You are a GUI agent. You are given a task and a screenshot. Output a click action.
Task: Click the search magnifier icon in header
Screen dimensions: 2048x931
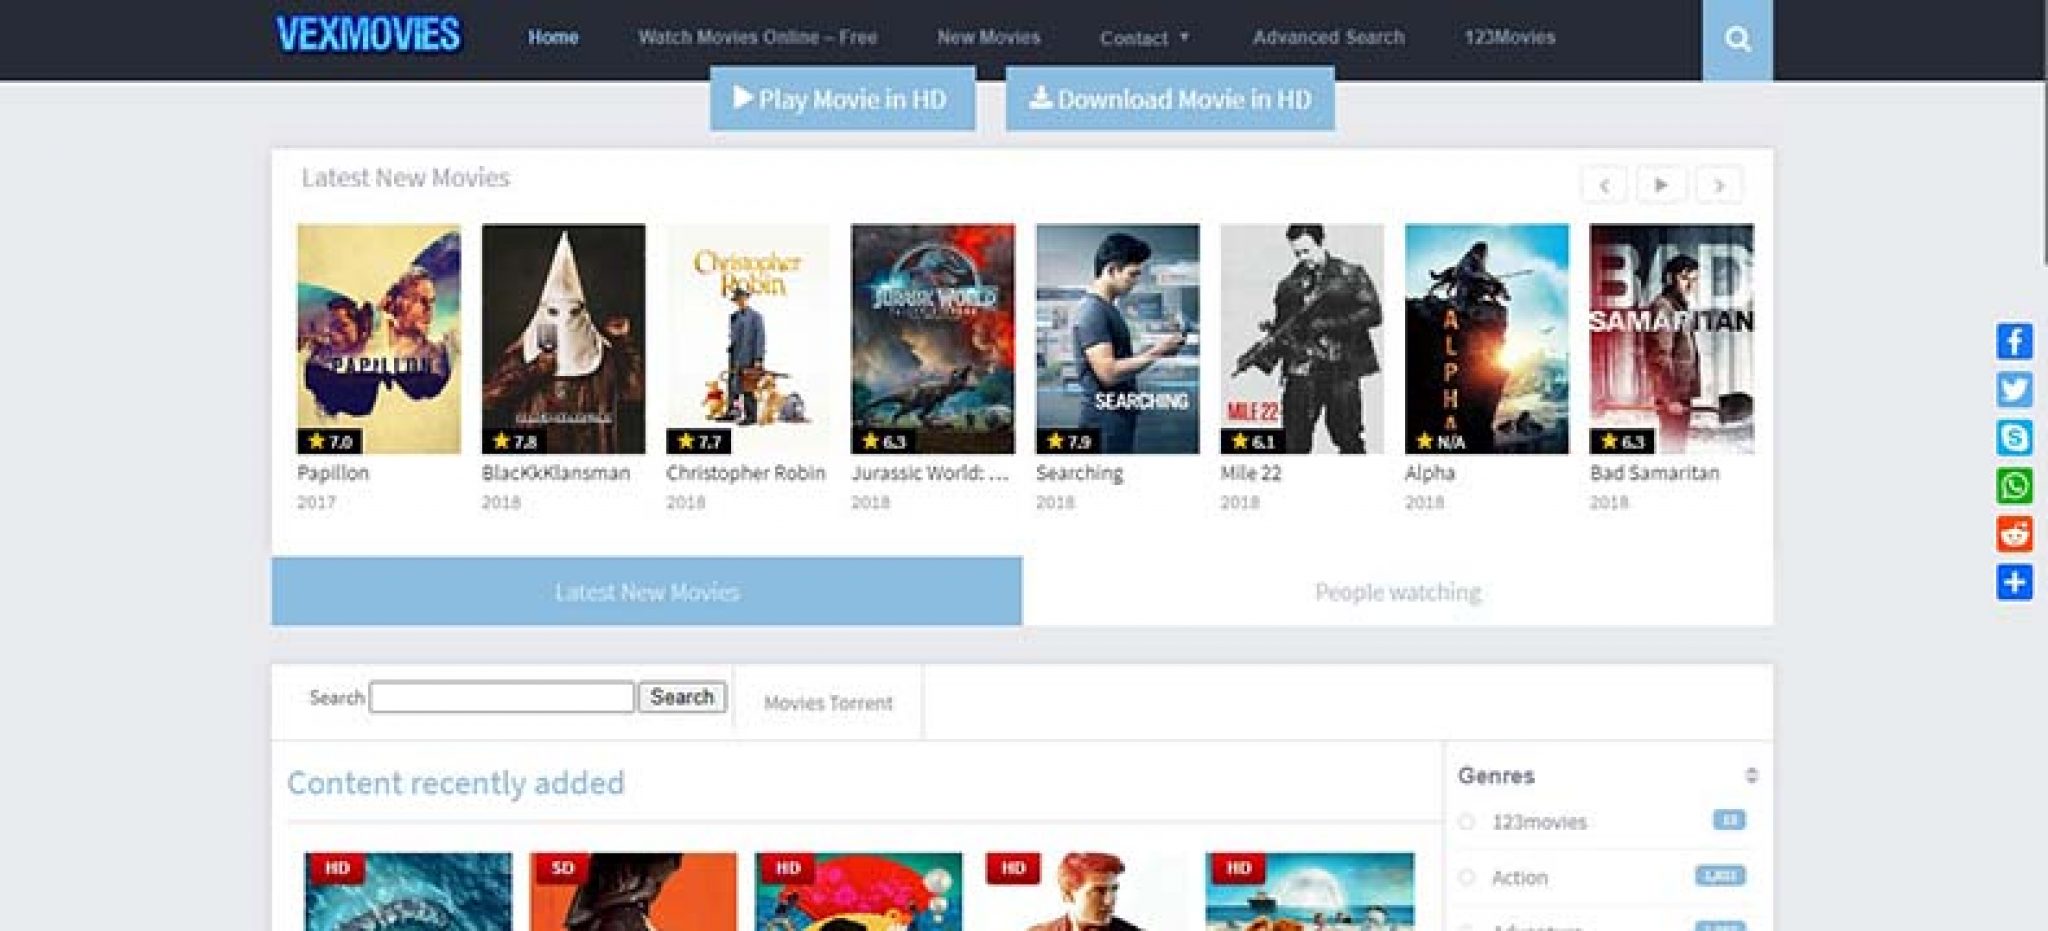[1737, 39]
